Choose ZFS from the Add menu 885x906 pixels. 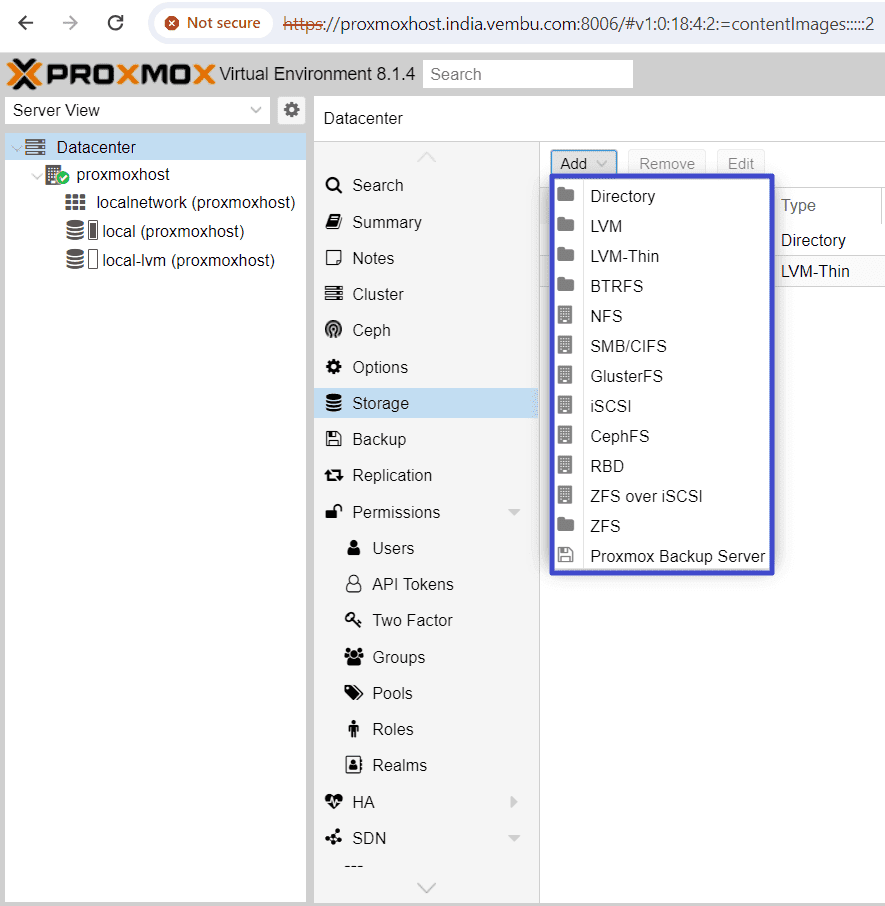661,526
